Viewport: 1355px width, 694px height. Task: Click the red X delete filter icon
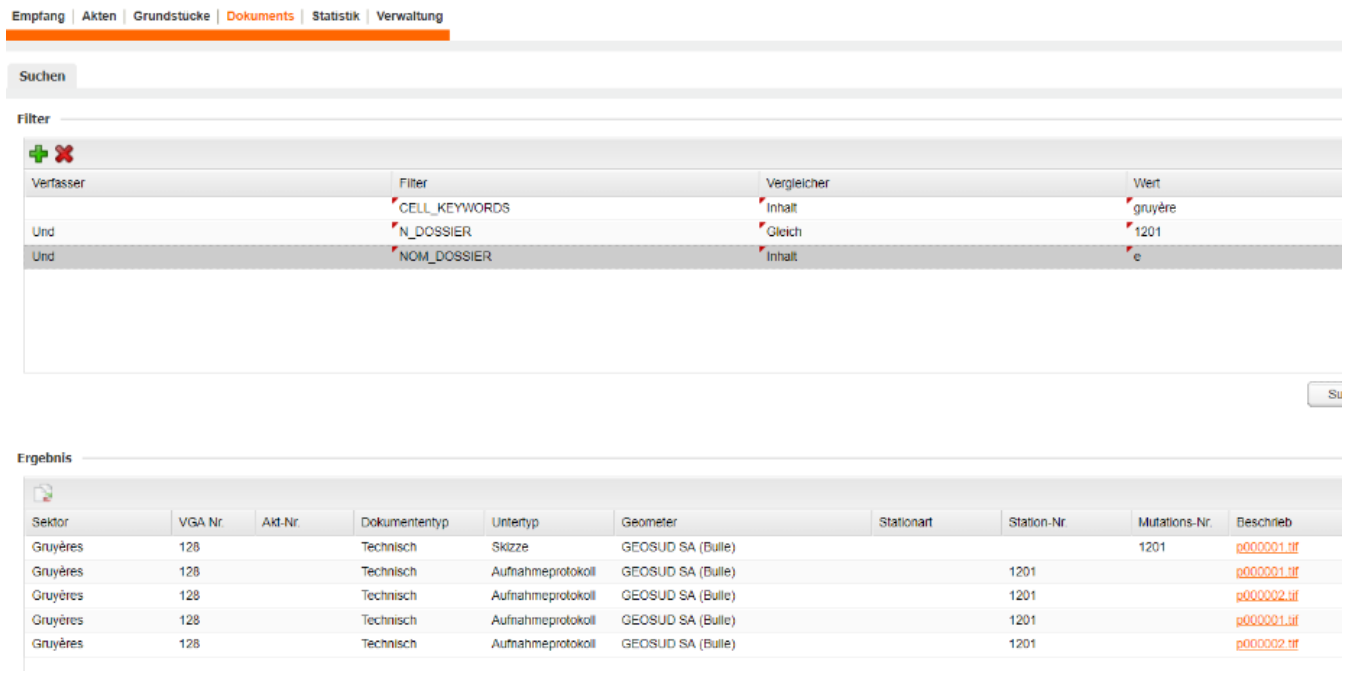64,154
